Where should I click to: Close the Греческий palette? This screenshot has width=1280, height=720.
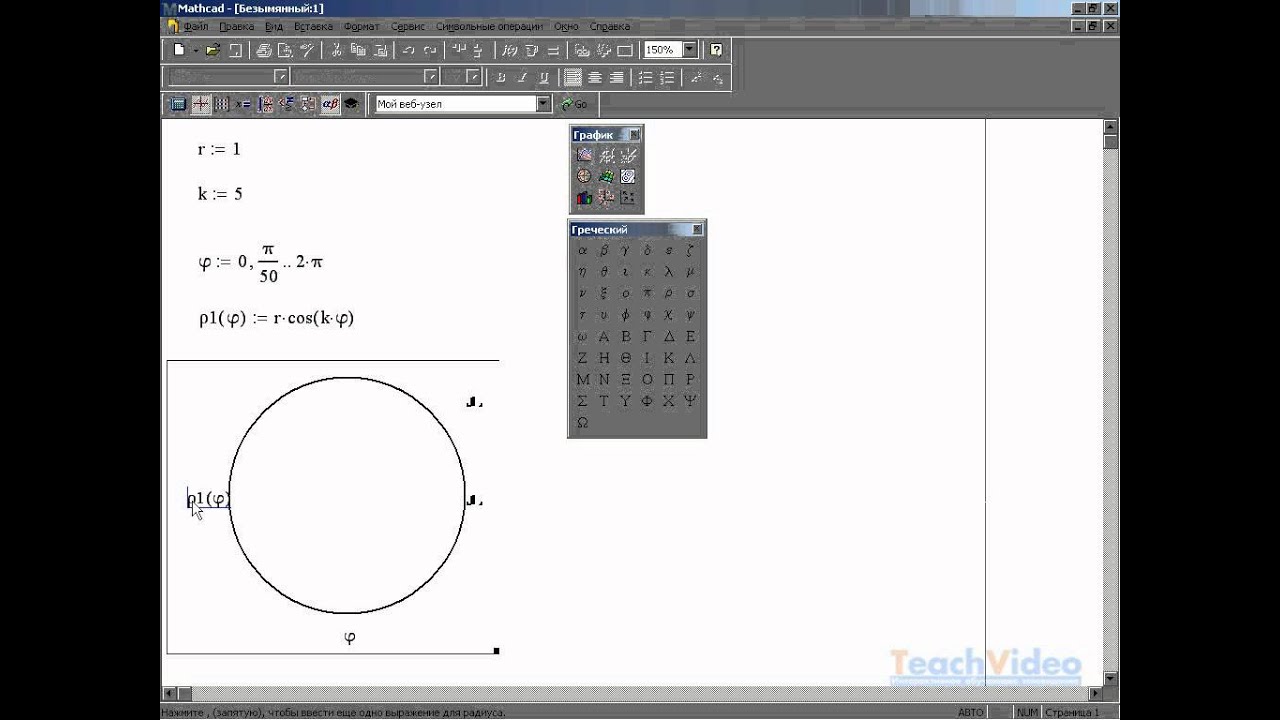coord(697,229)
